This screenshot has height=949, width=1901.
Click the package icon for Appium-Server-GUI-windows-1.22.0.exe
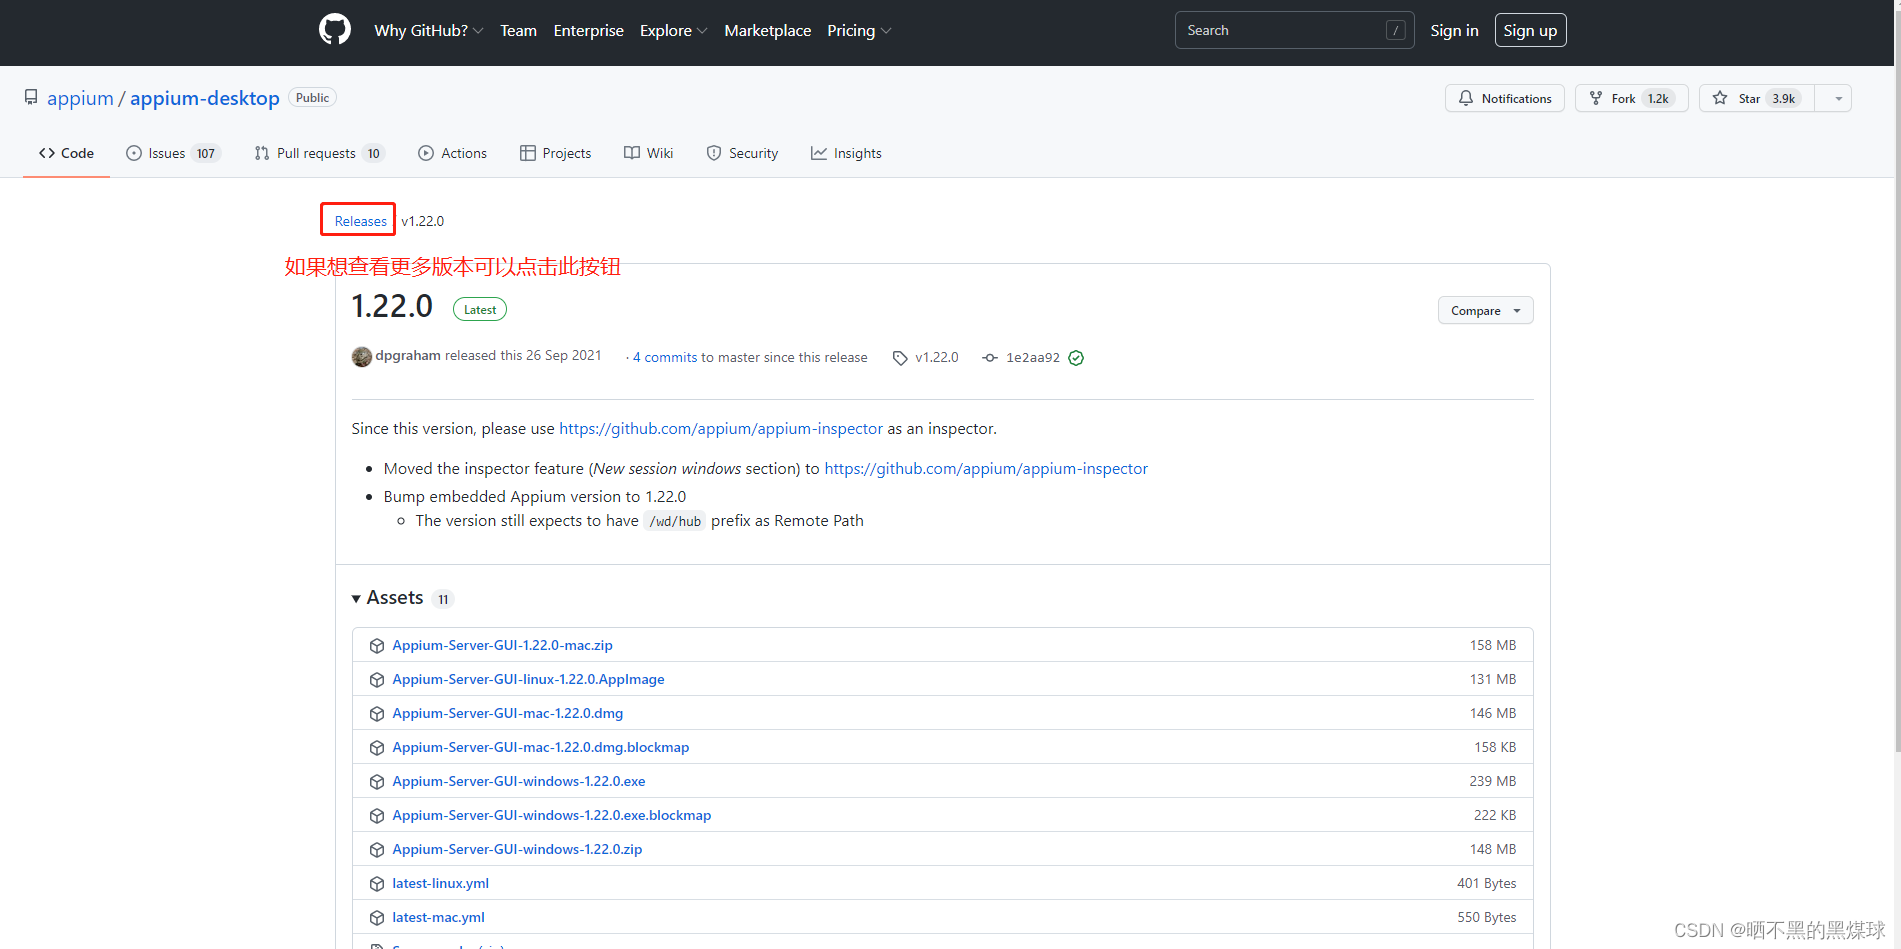pyautogui.click(x=377, y=782)
